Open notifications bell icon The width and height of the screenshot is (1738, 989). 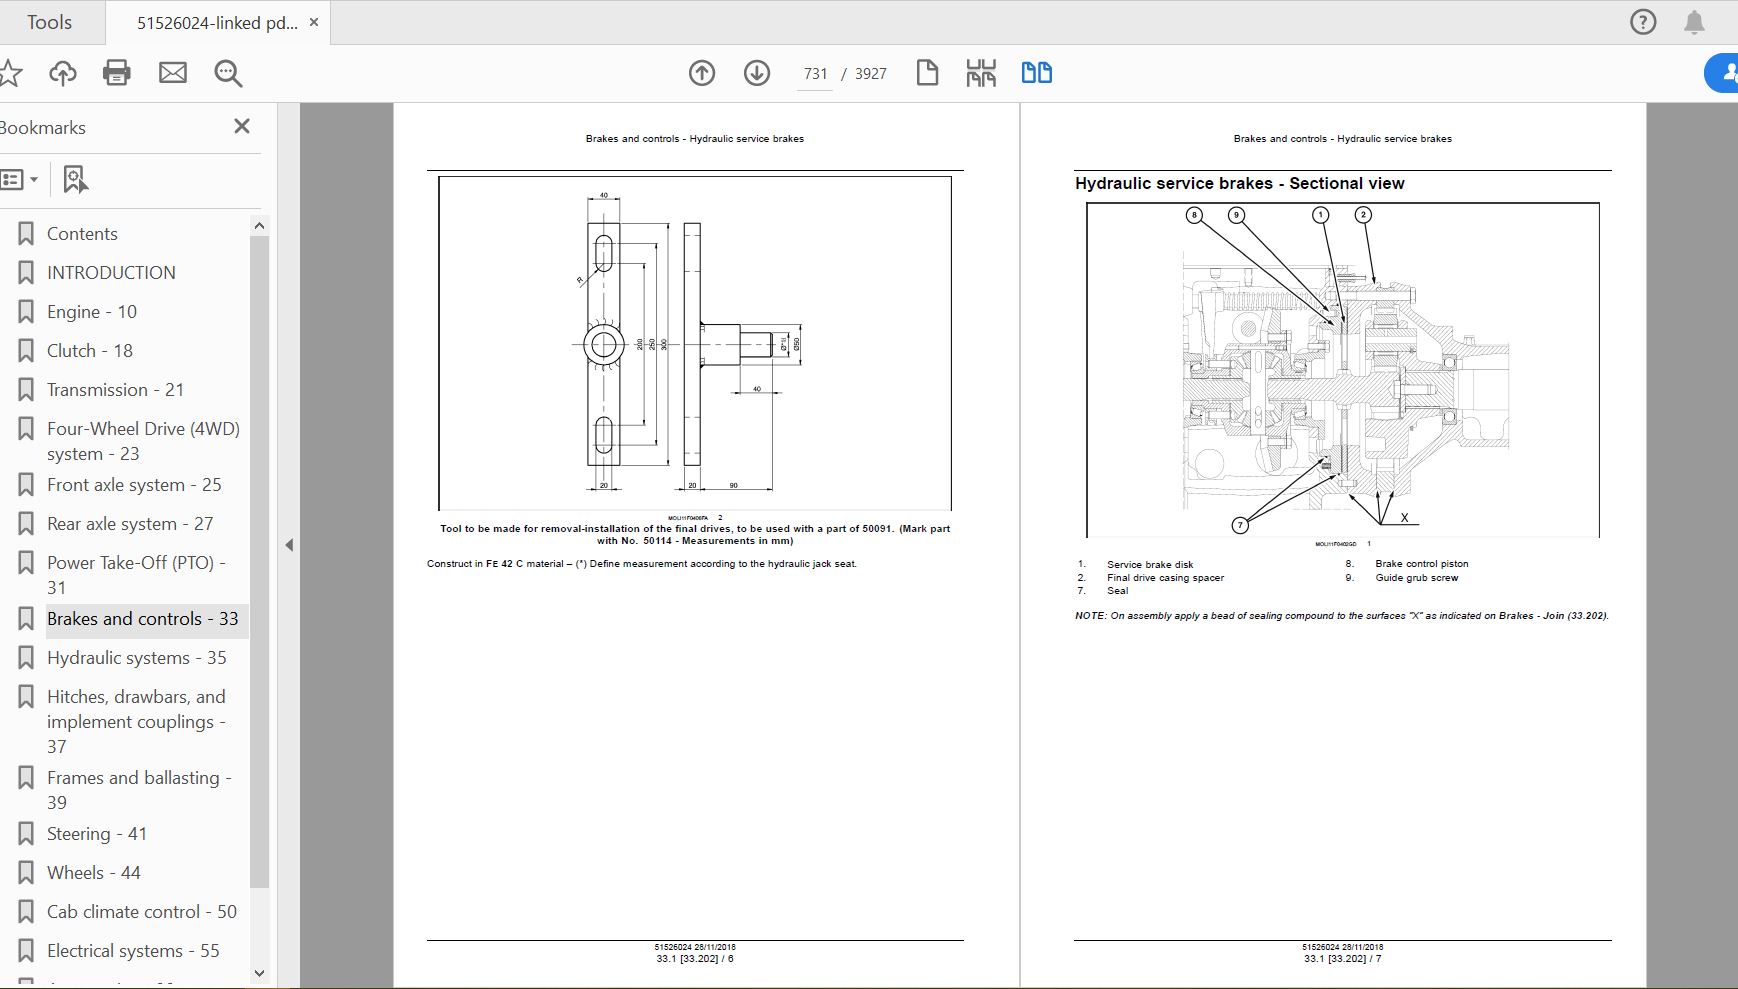coord(1694,22)
